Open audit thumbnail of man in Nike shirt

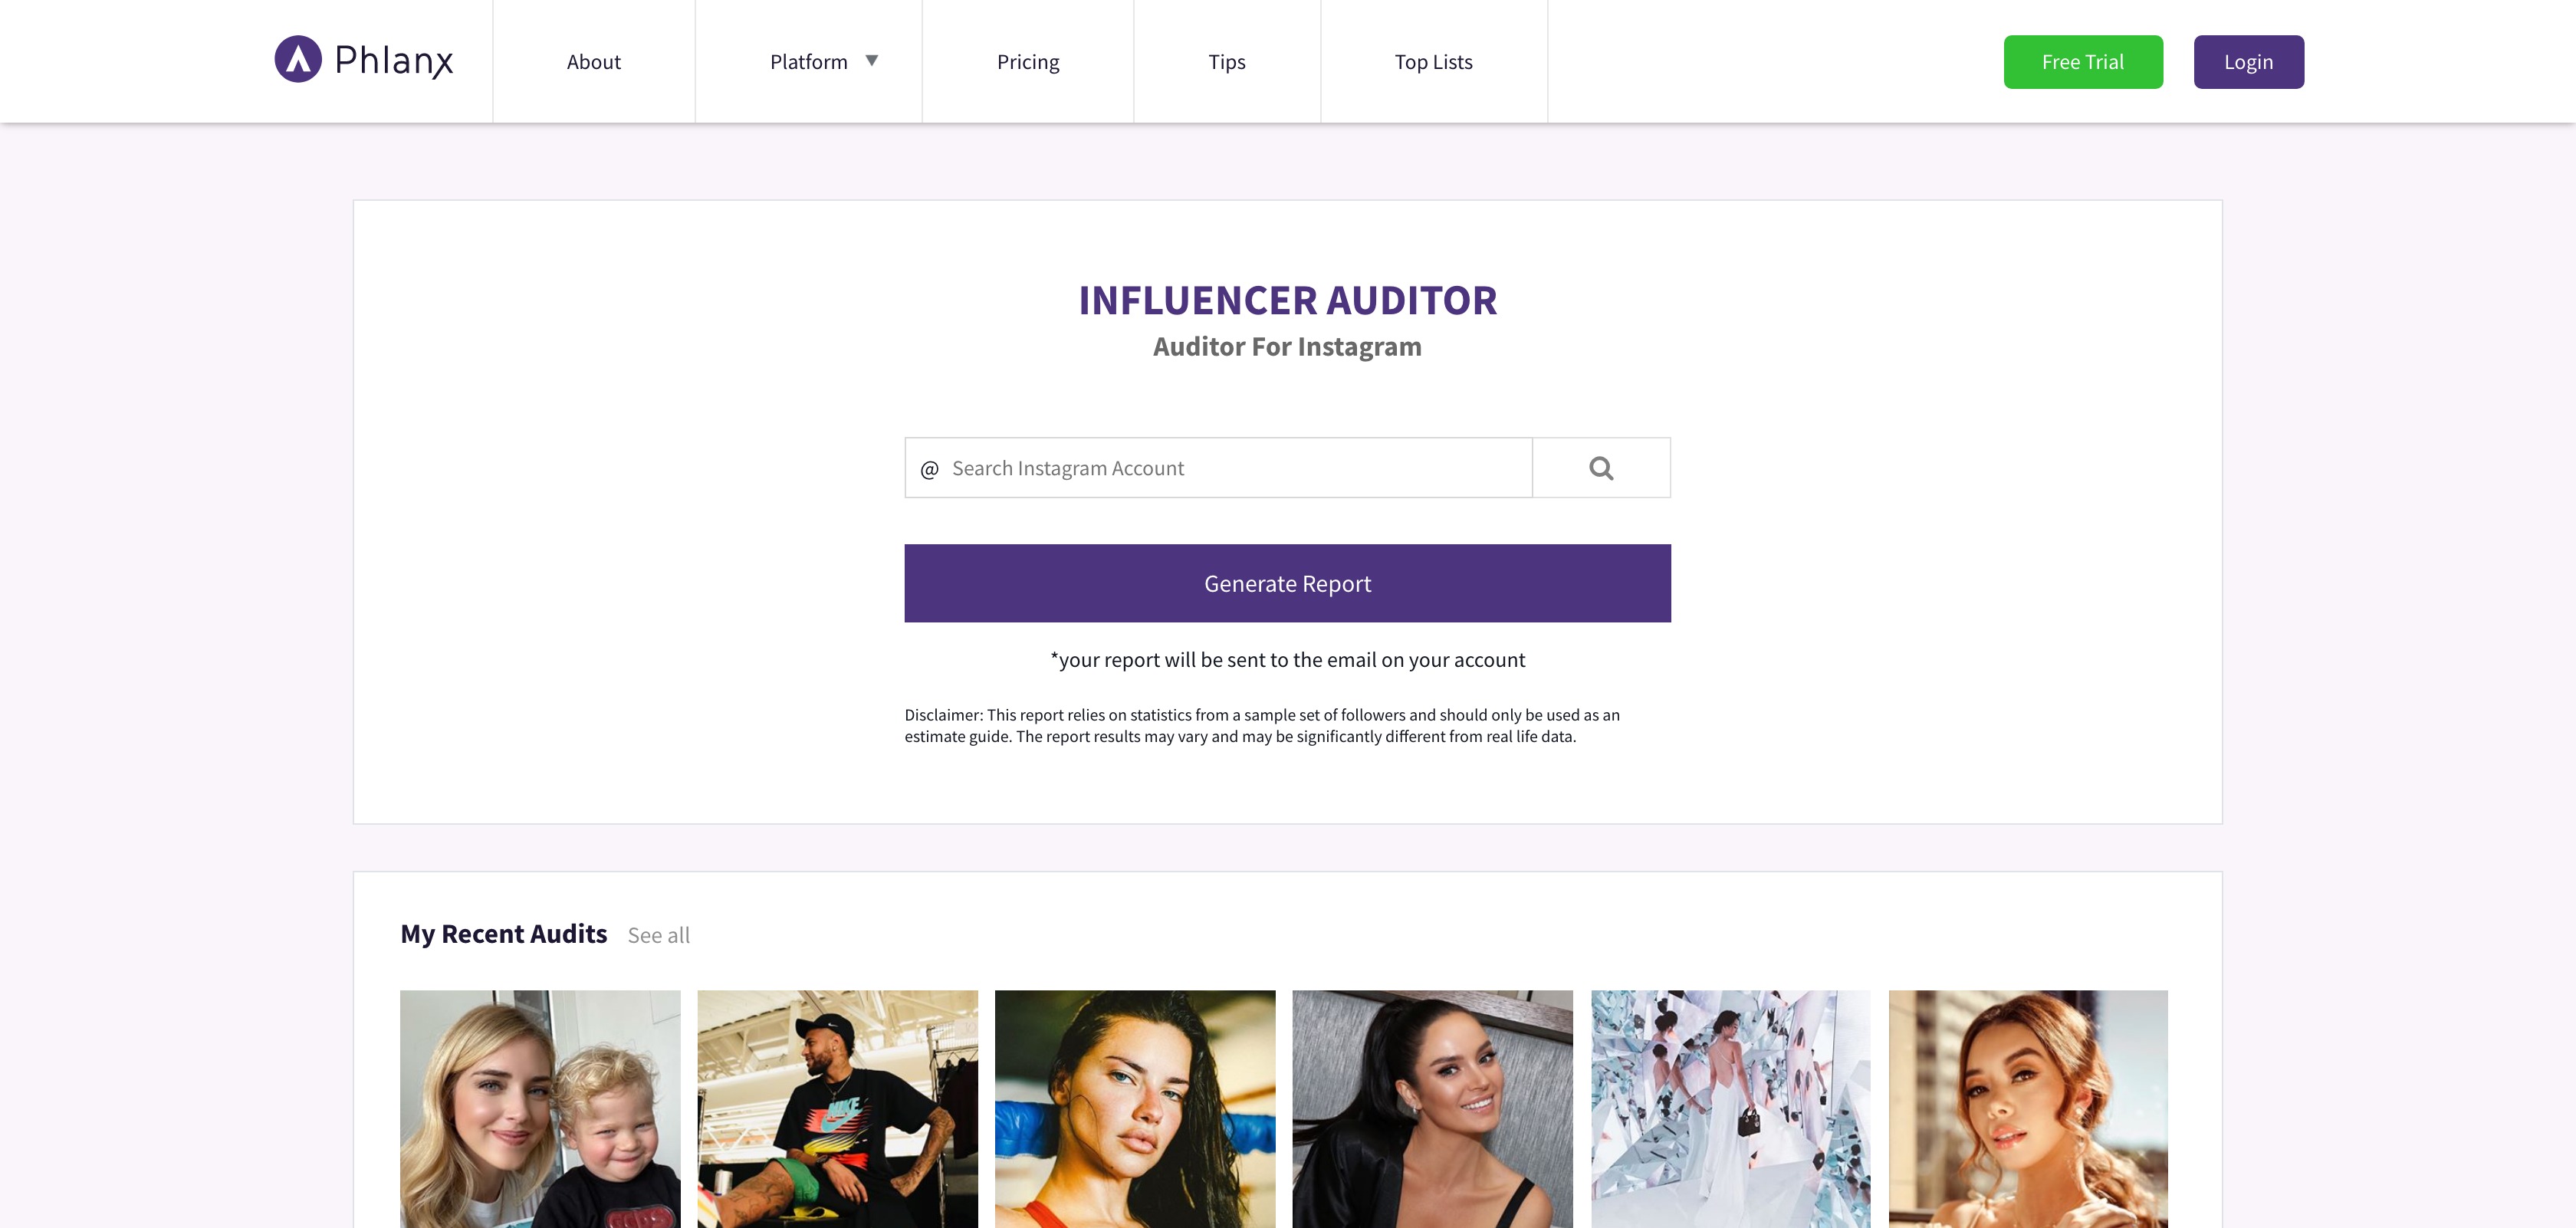click(838, 1109)
